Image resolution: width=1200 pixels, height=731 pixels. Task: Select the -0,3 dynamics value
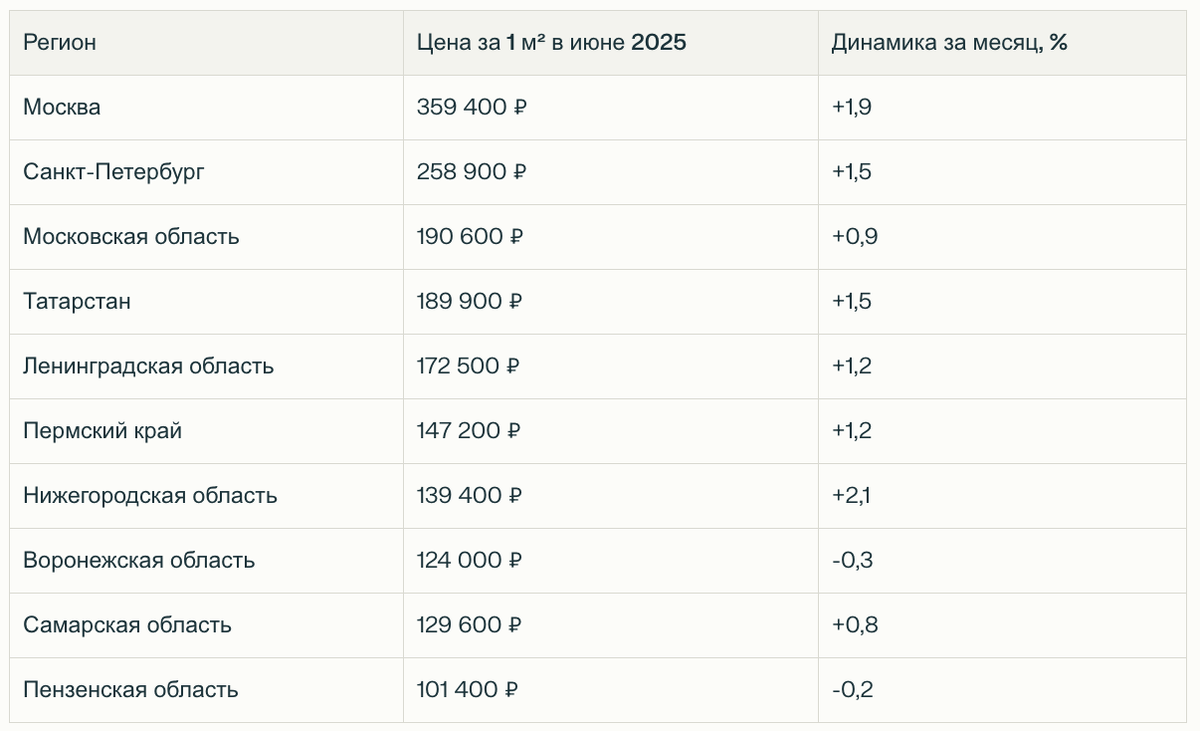[x=852, y=560]
